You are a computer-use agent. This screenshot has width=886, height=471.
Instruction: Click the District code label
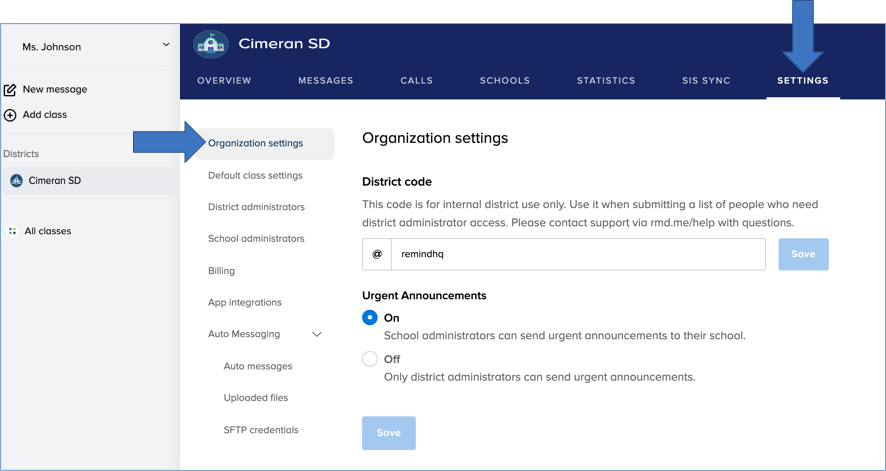[397, 182]
